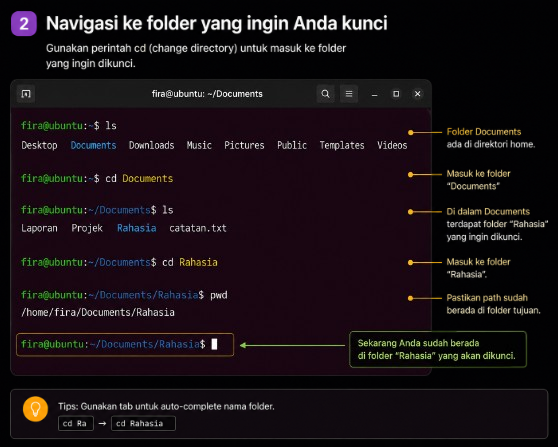
Task: Maximize the terminal window
Action: click(x=396, y=94)
